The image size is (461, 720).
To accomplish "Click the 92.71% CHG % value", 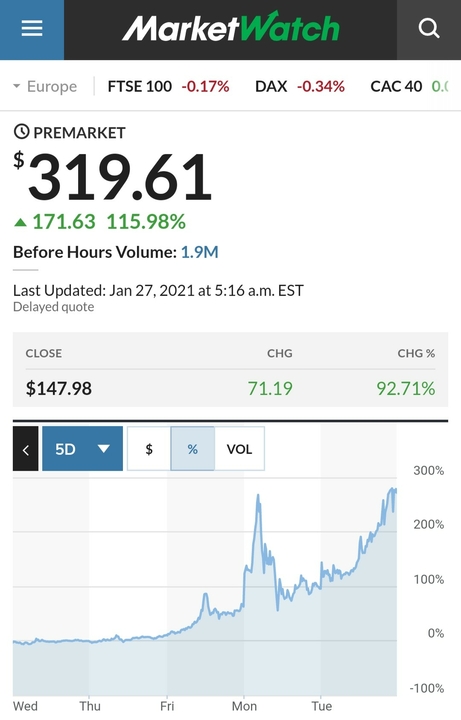I will [406, 388].
